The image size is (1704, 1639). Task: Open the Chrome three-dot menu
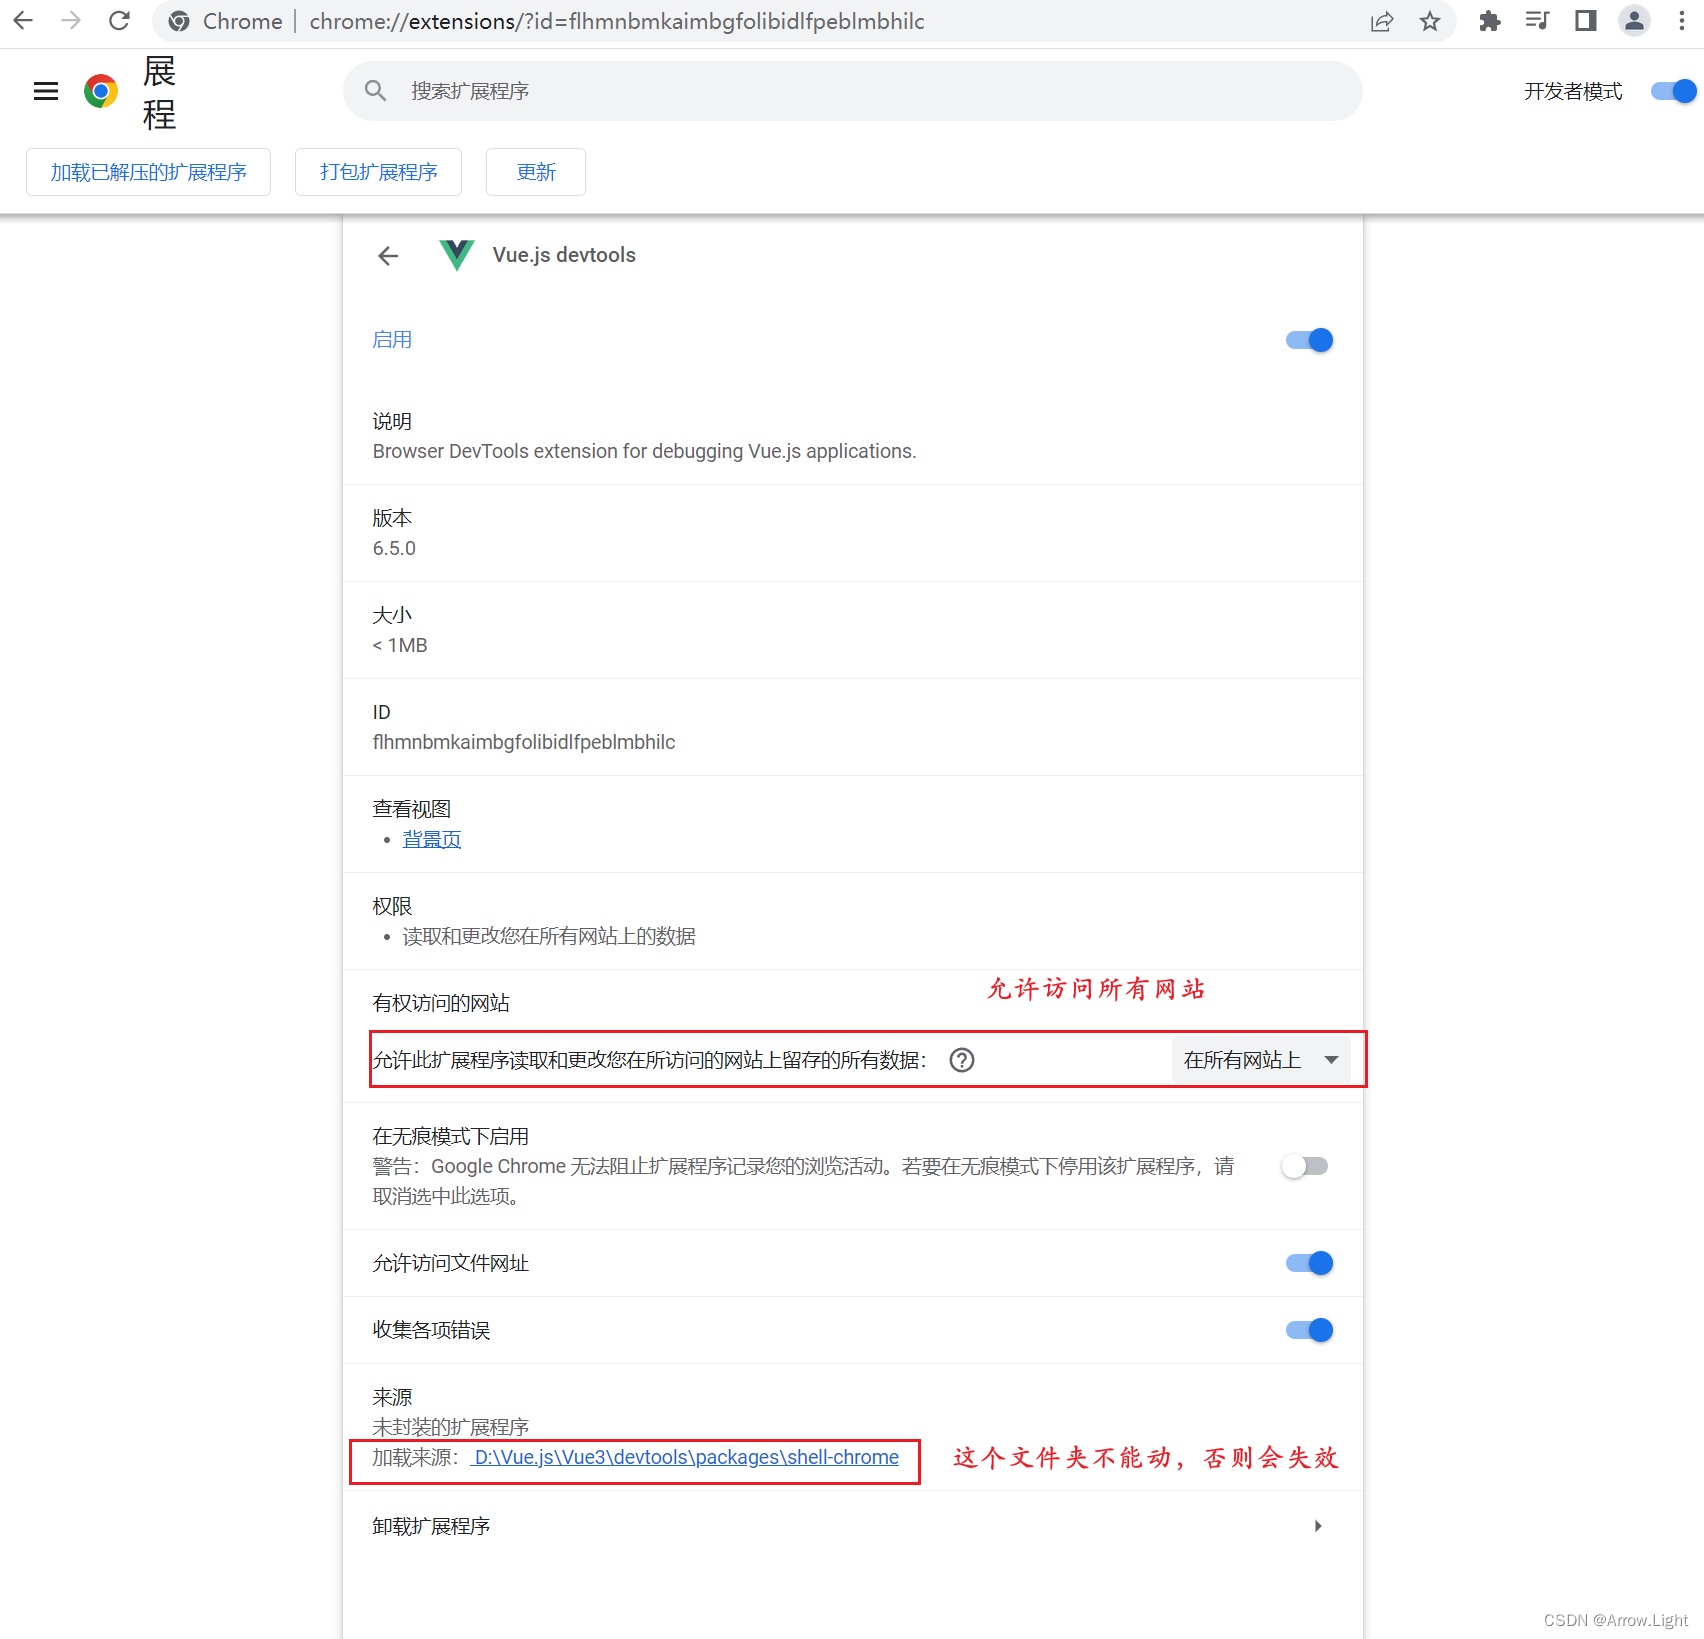(x=1682, y=21)
